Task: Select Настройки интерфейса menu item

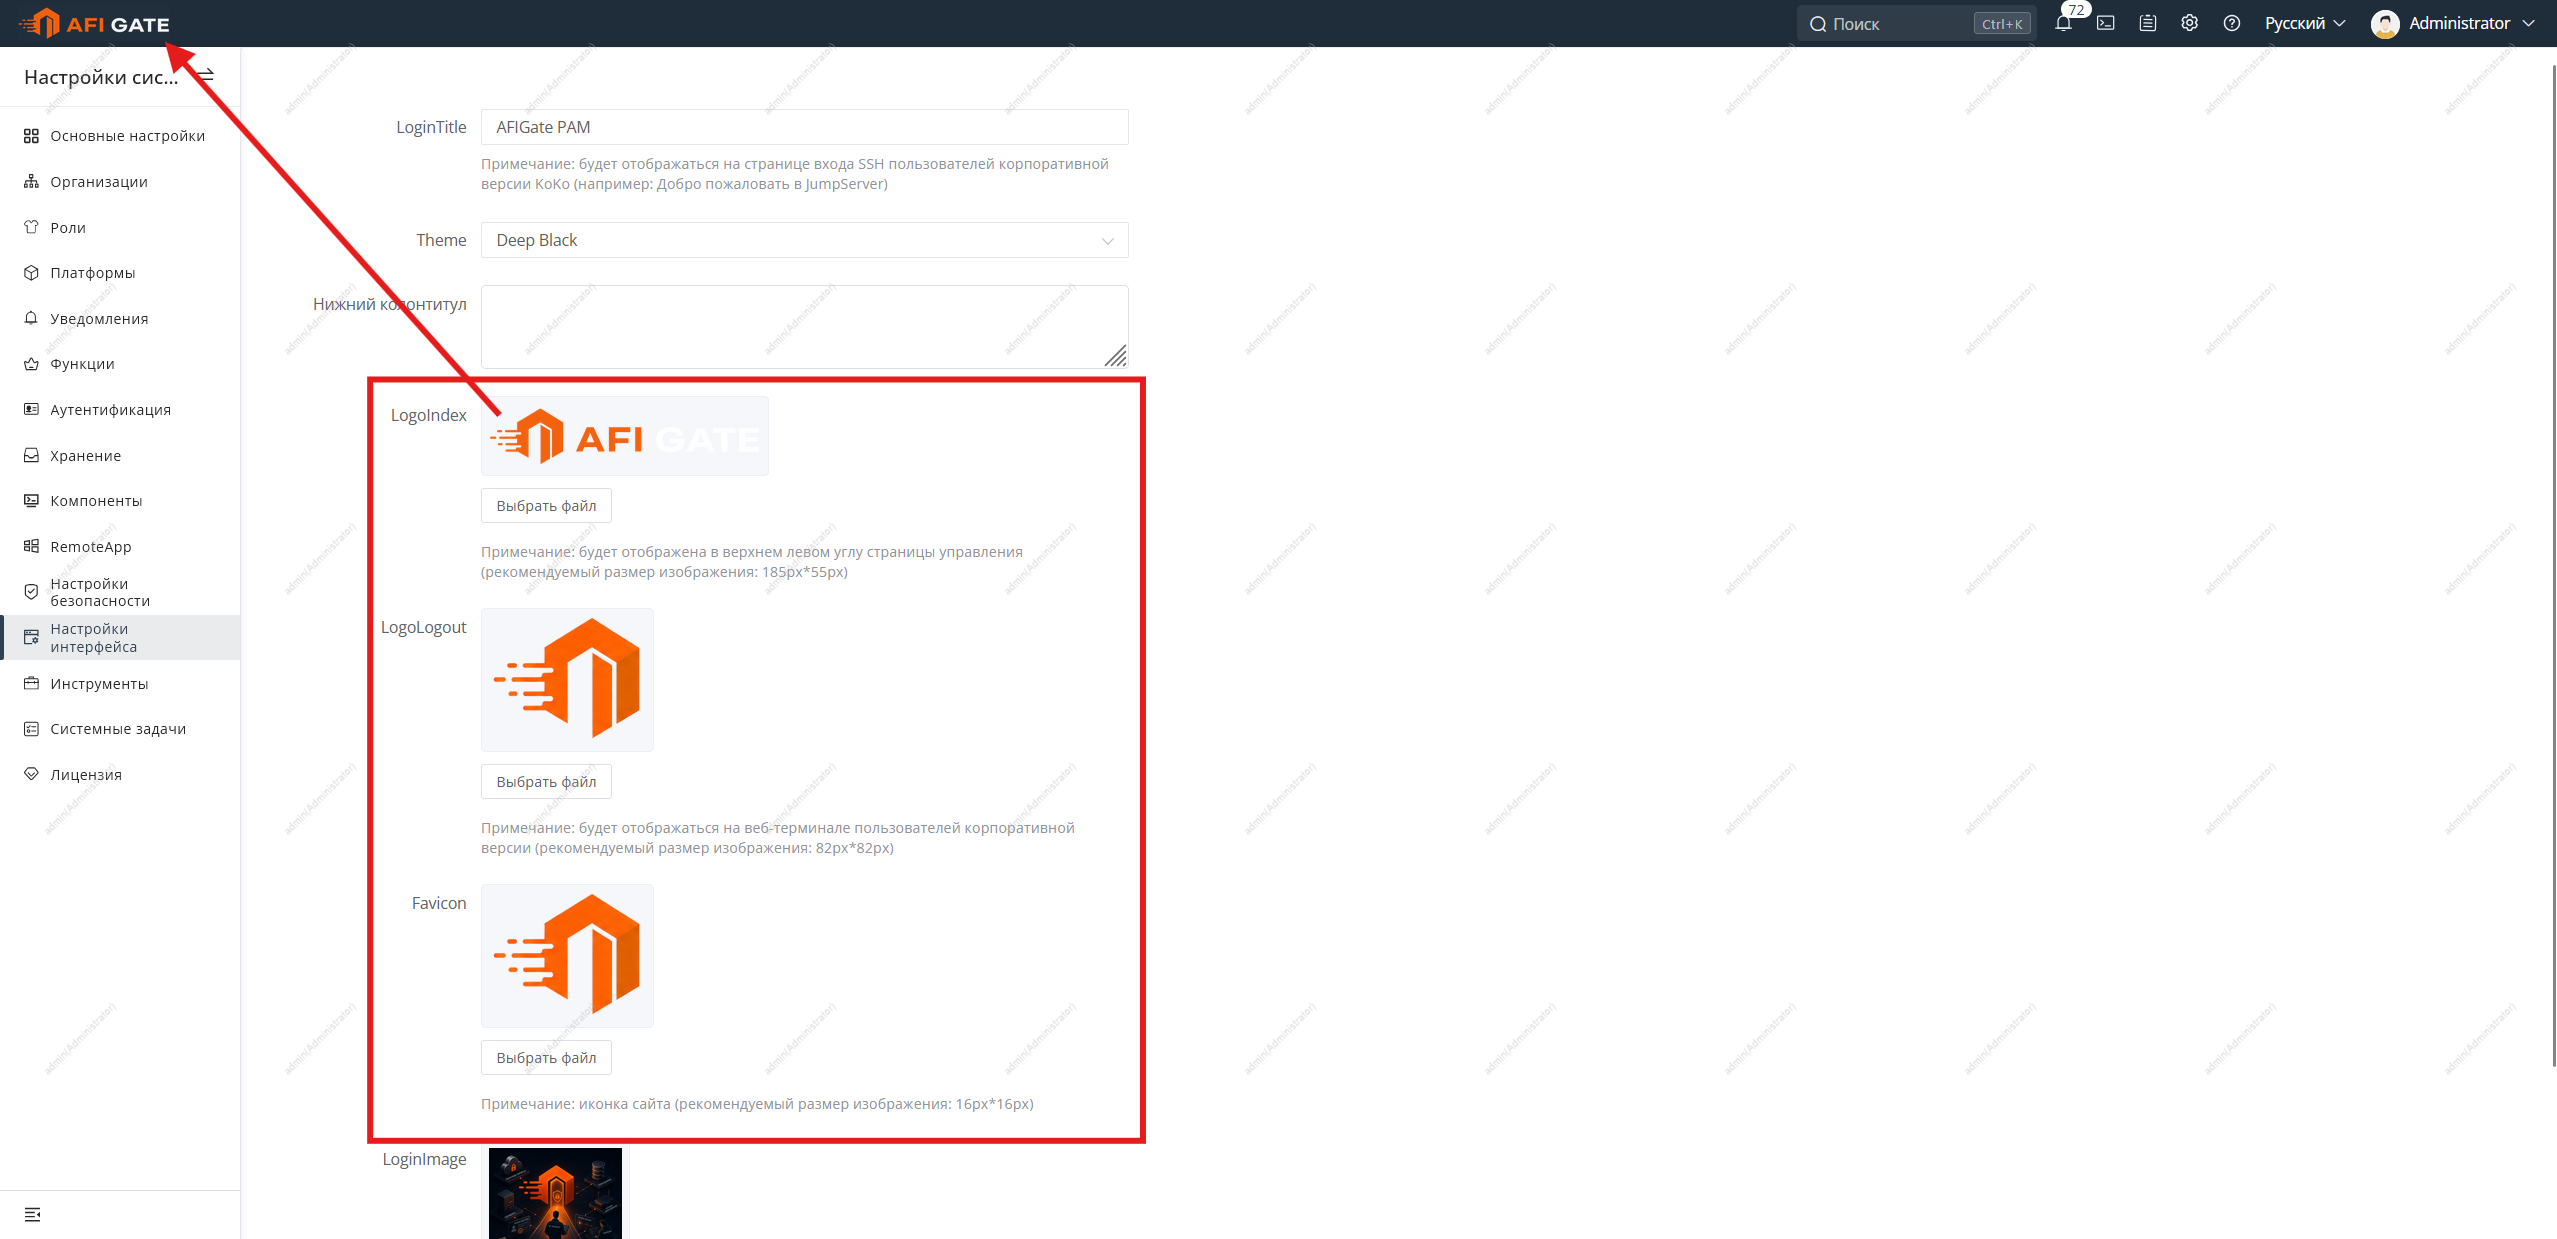Action: pos(120,637)
